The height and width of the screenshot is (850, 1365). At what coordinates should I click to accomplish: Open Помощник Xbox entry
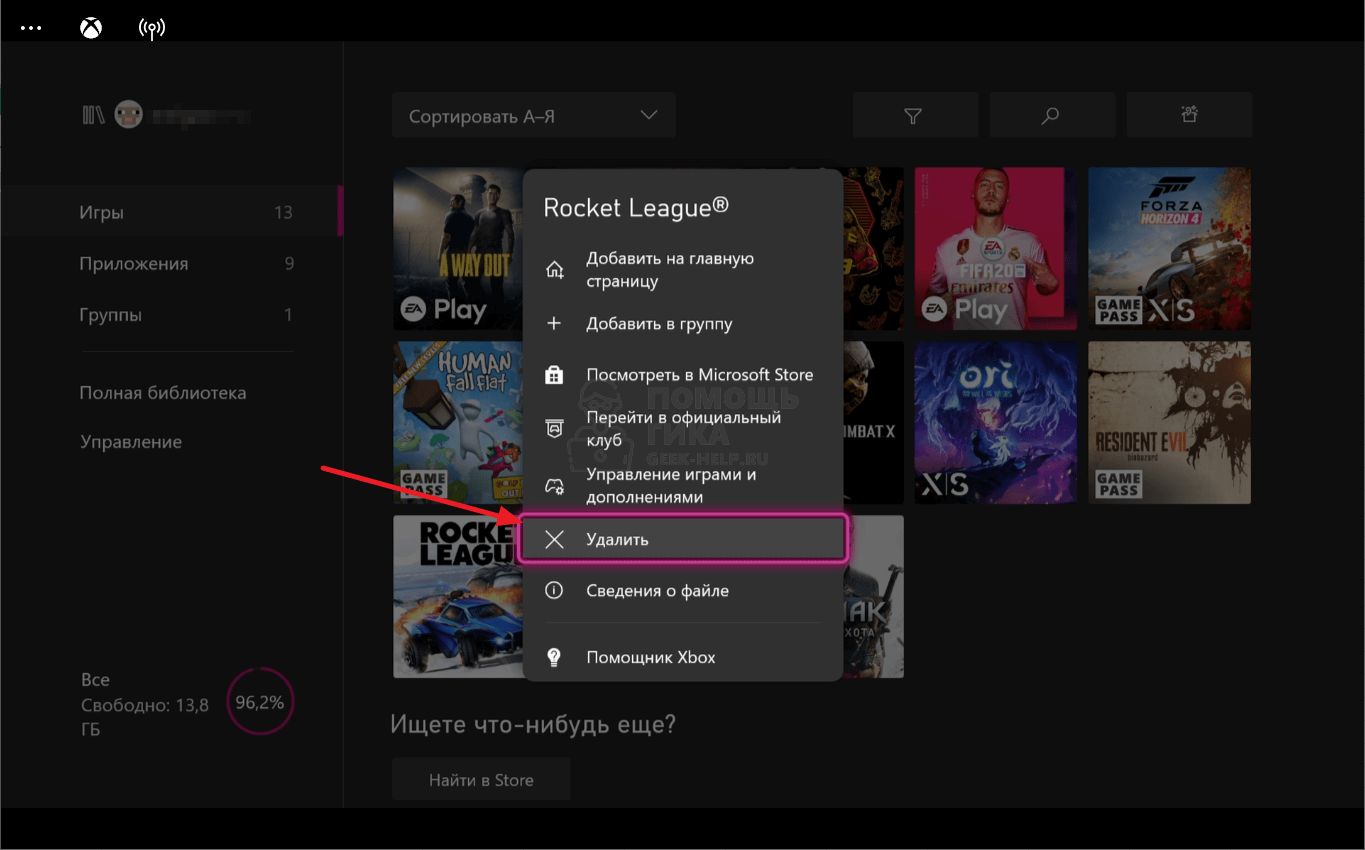click(682, 658)
